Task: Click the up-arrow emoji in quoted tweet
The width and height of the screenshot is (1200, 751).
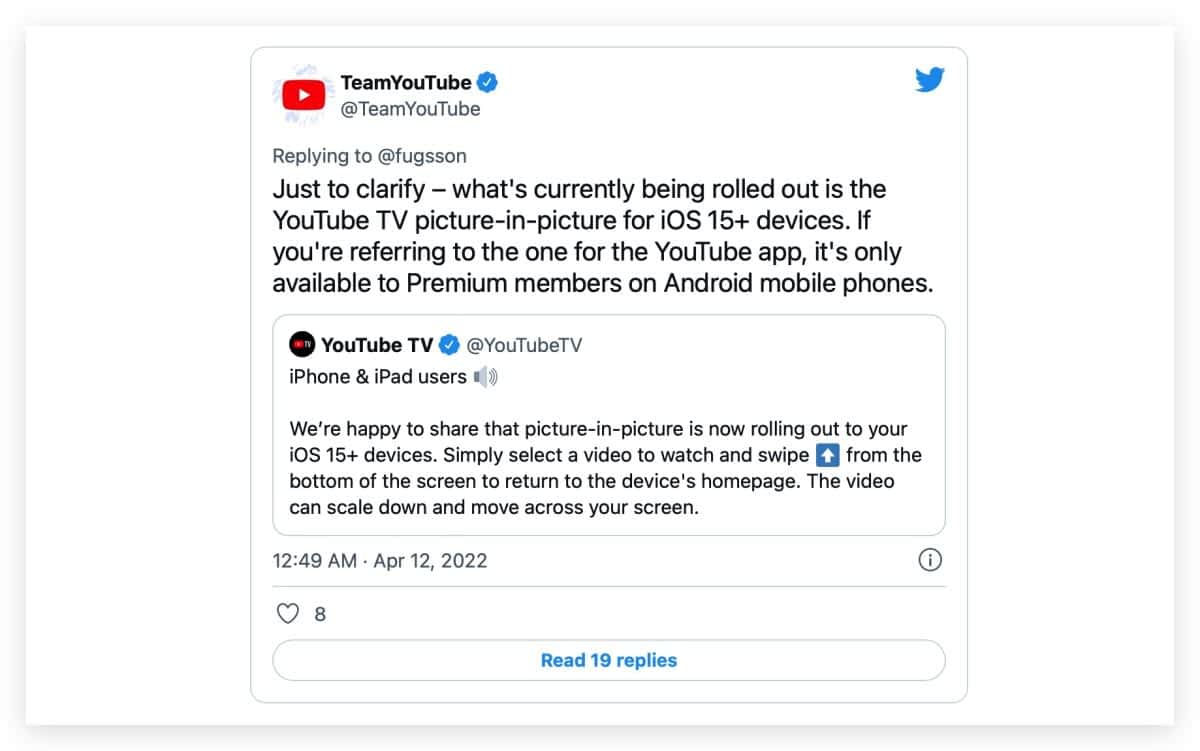Action: click(x=828, y=455)
